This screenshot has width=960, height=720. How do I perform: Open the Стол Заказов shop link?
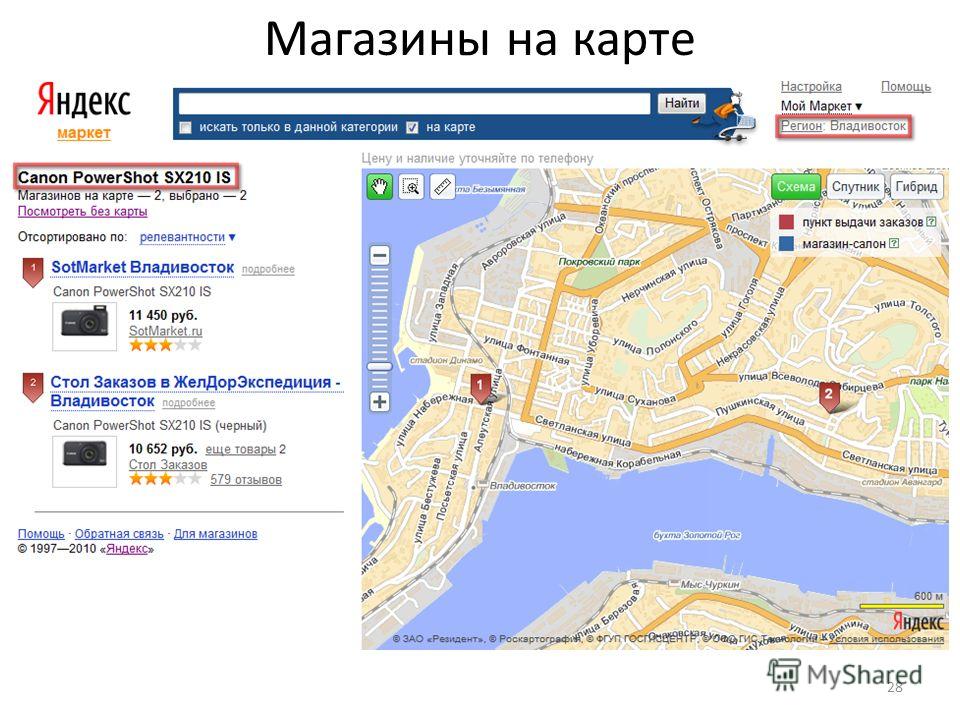point(168,465)
